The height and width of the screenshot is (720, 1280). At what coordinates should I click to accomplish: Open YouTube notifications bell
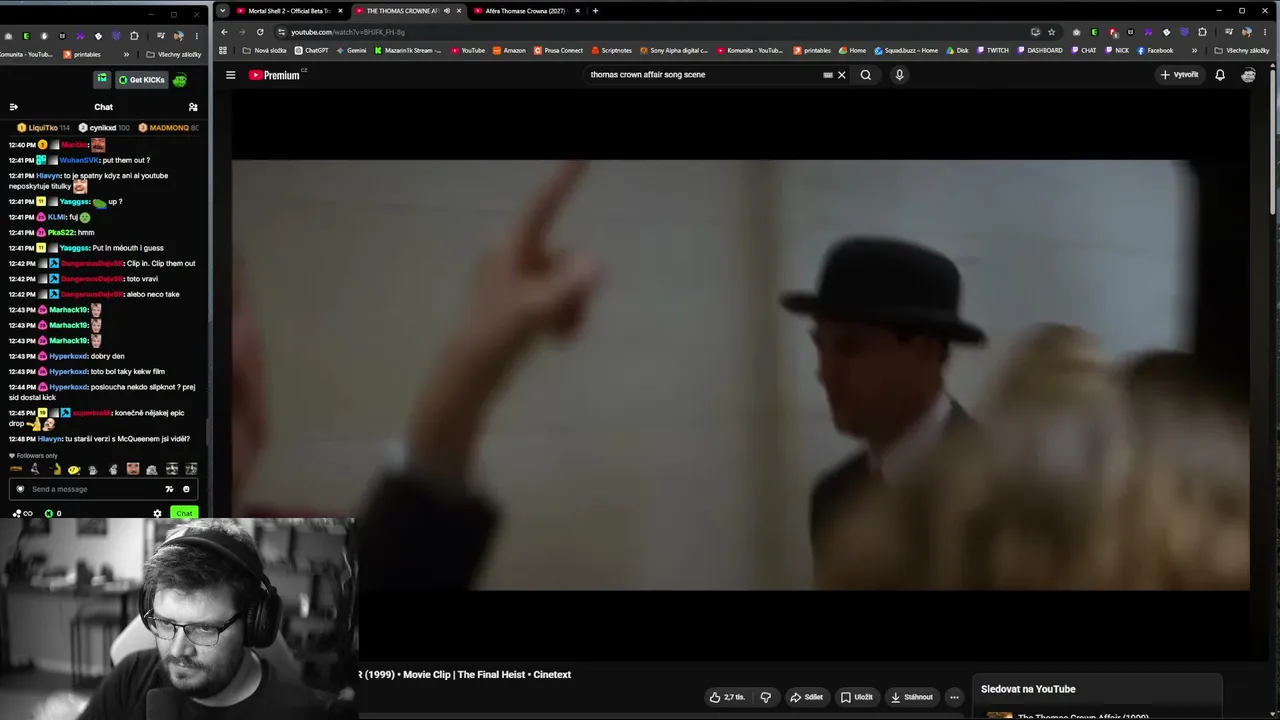[1220, 75]
